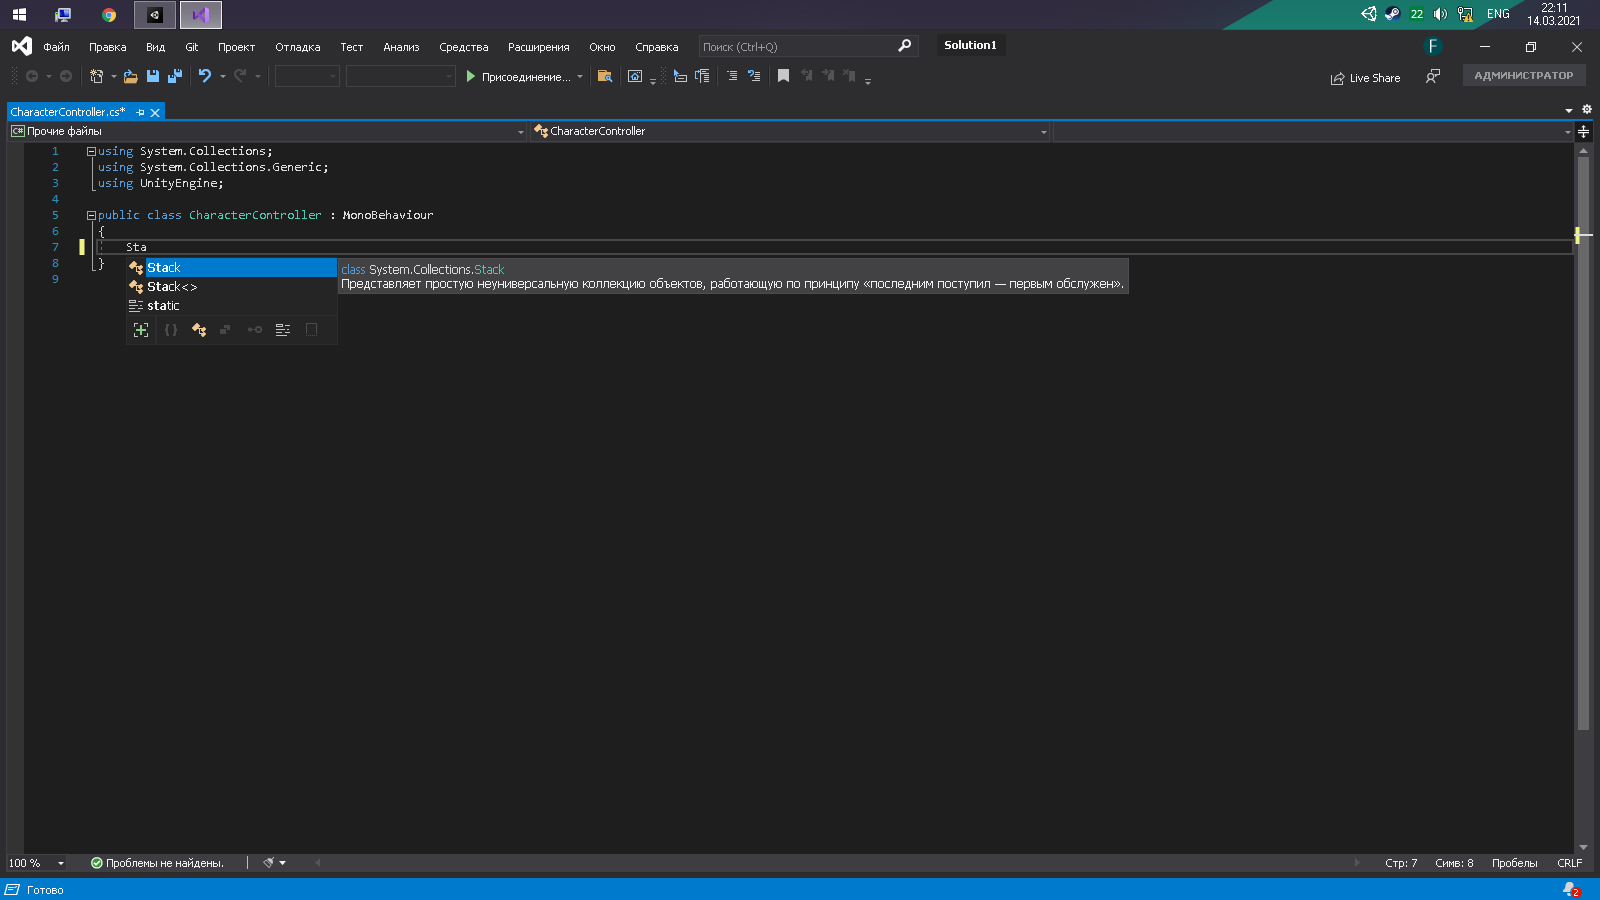Screen dimensions: 1600x900
Task: Toggle the structures filter in IntelliSense
Action: coord(226,330)
